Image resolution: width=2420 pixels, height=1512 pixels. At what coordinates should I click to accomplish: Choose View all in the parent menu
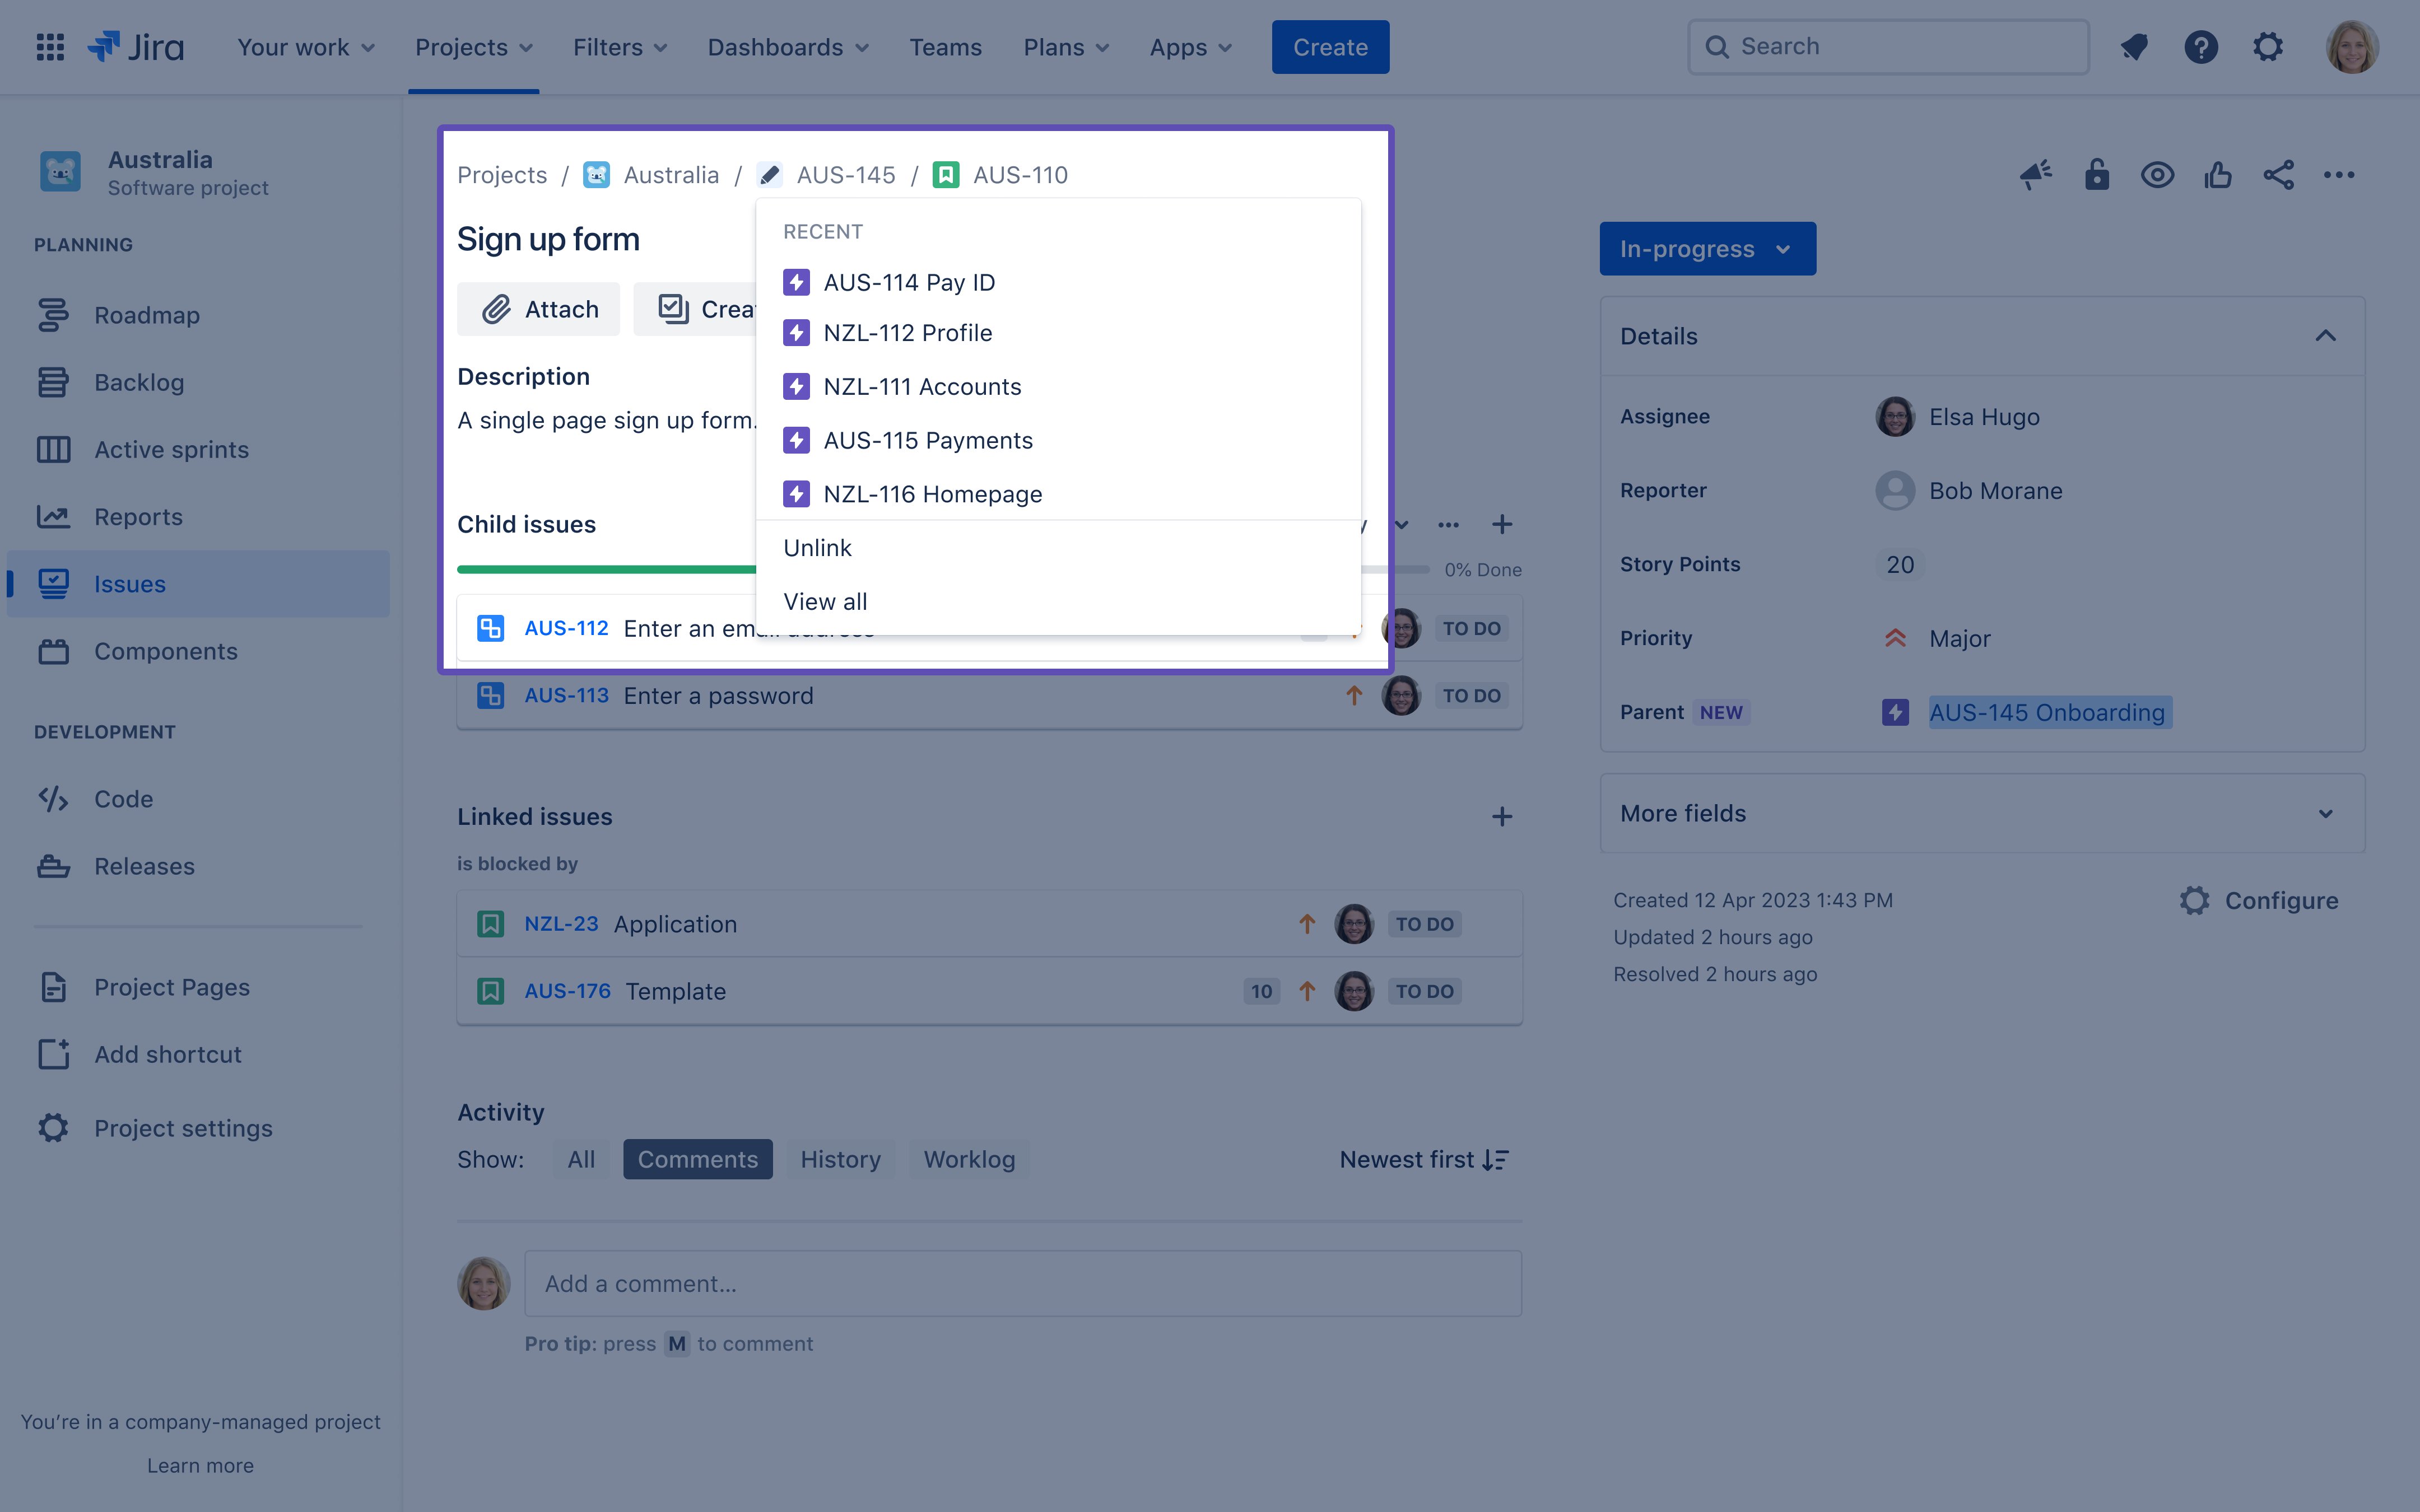click(1058, 602)
